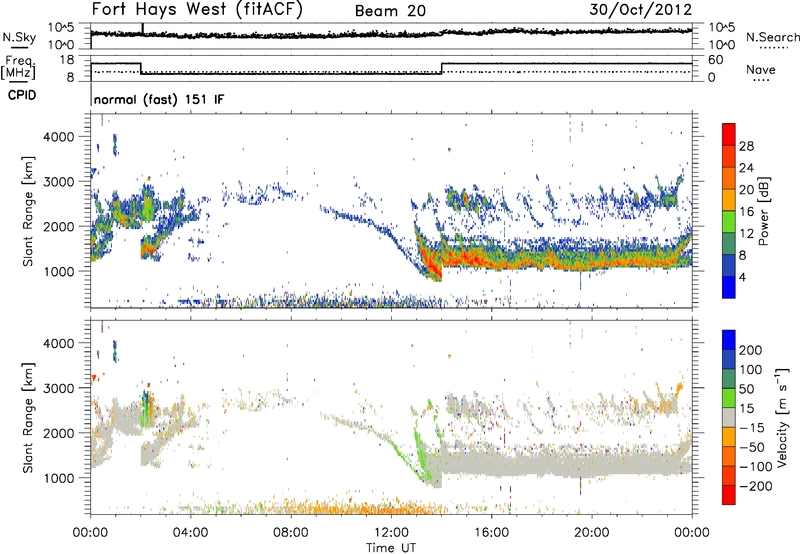Click the velocity panel 'Slant Range [km]' label
This screenshot has height=554, width=800.
tap(28, 418)
